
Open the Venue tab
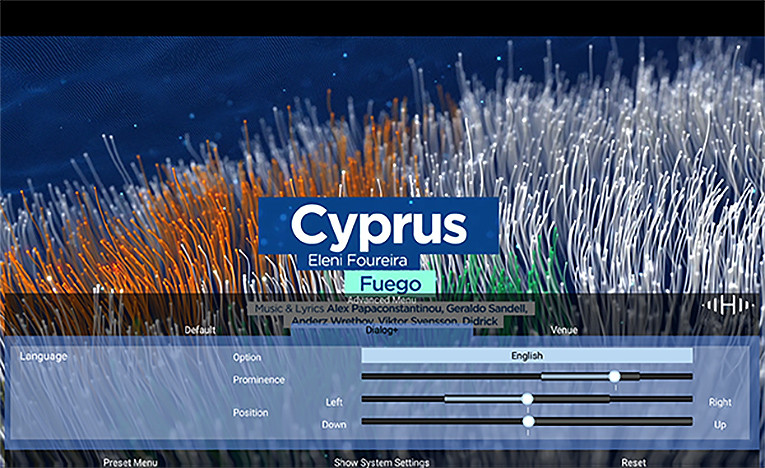[x=564, y=330]
